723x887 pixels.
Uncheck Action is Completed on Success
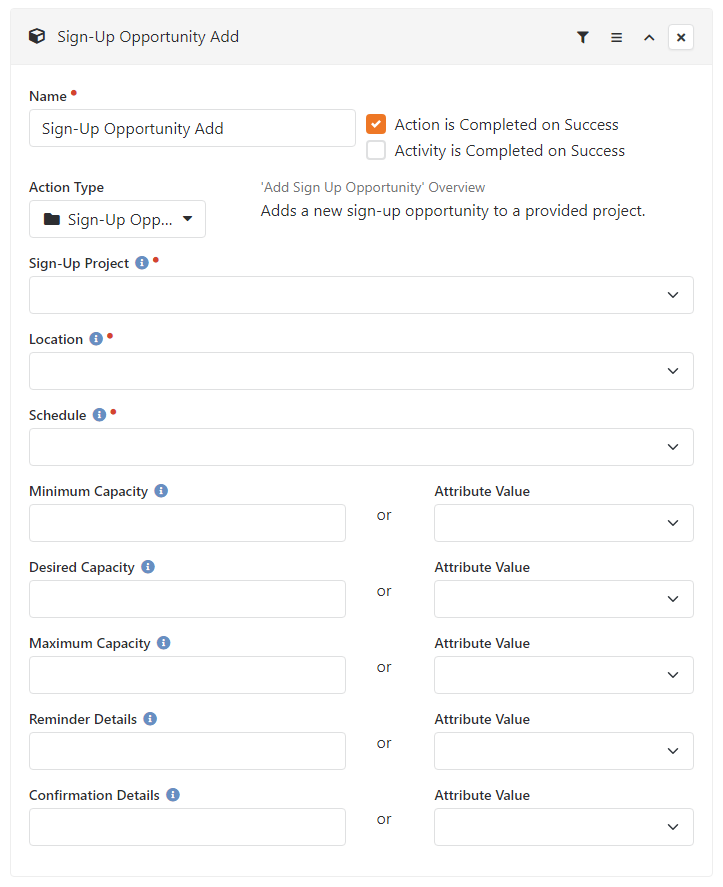(x=376, y=125)
